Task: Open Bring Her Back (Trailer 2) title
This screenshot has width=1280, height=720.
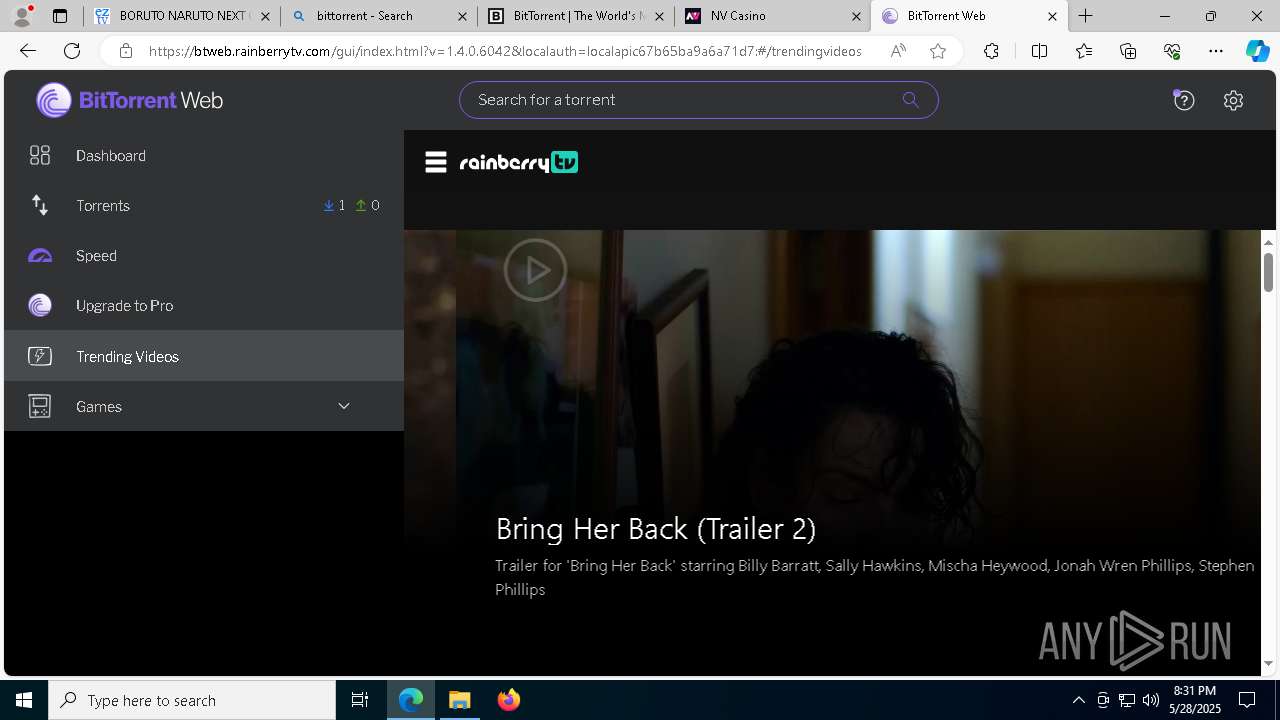Action: [656, 528]
